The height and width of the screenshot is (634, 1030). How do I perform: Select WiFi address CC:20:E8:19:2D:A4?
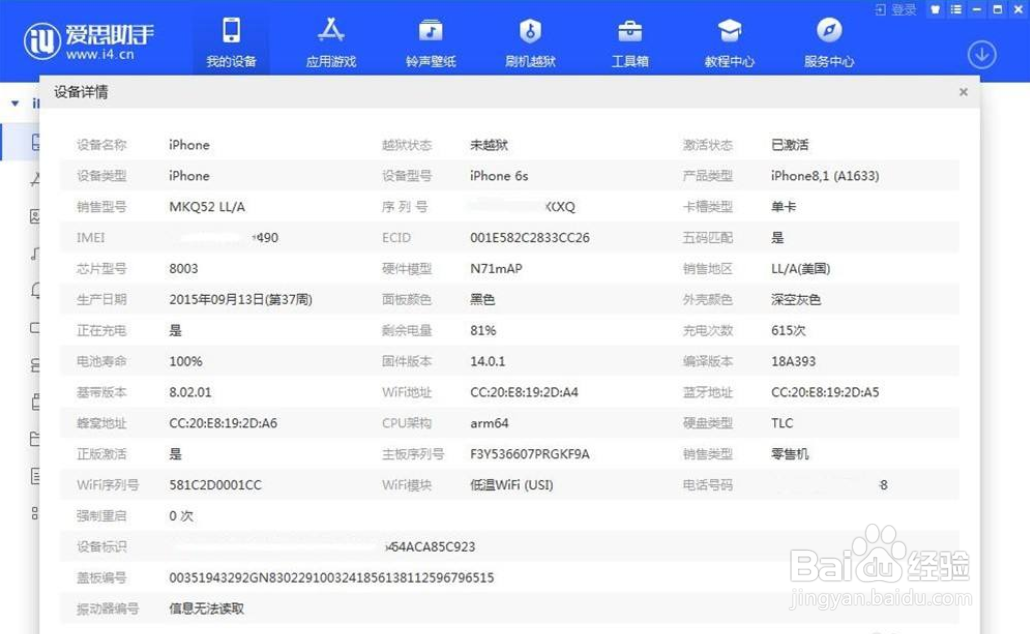click(x=524, y=392)
